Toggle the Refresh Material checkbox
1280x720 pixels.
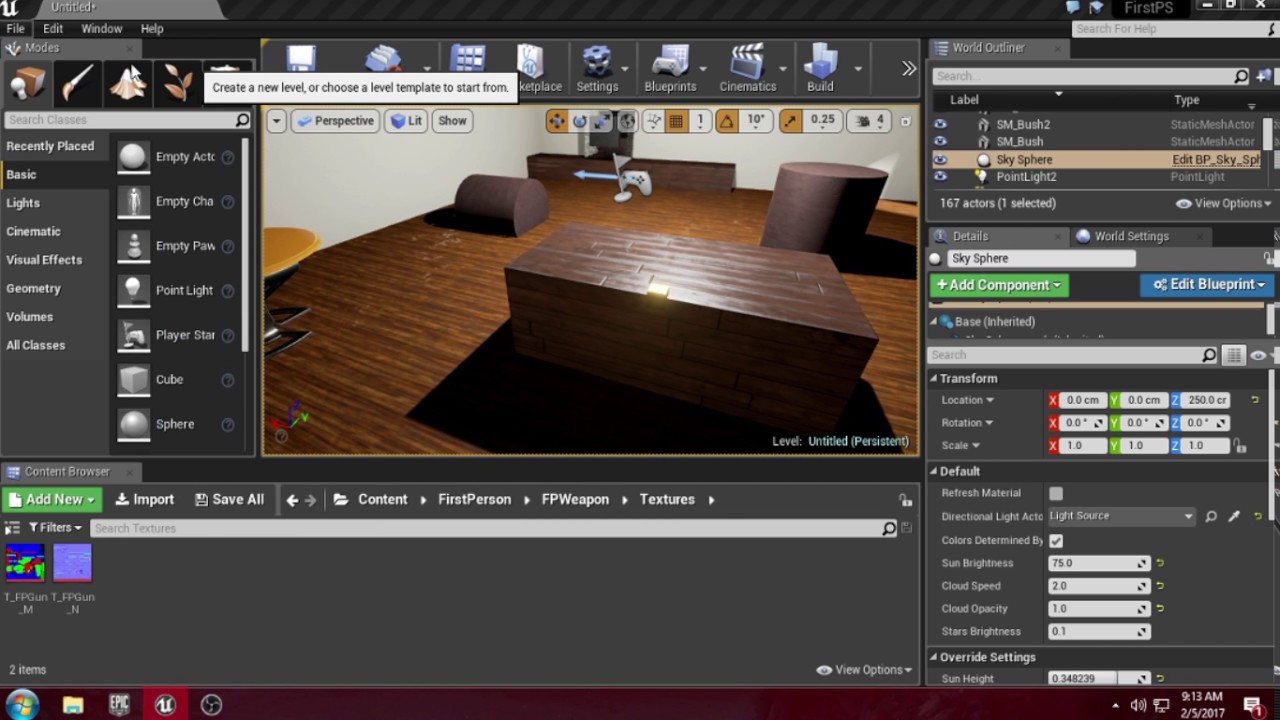point(1056,493)
